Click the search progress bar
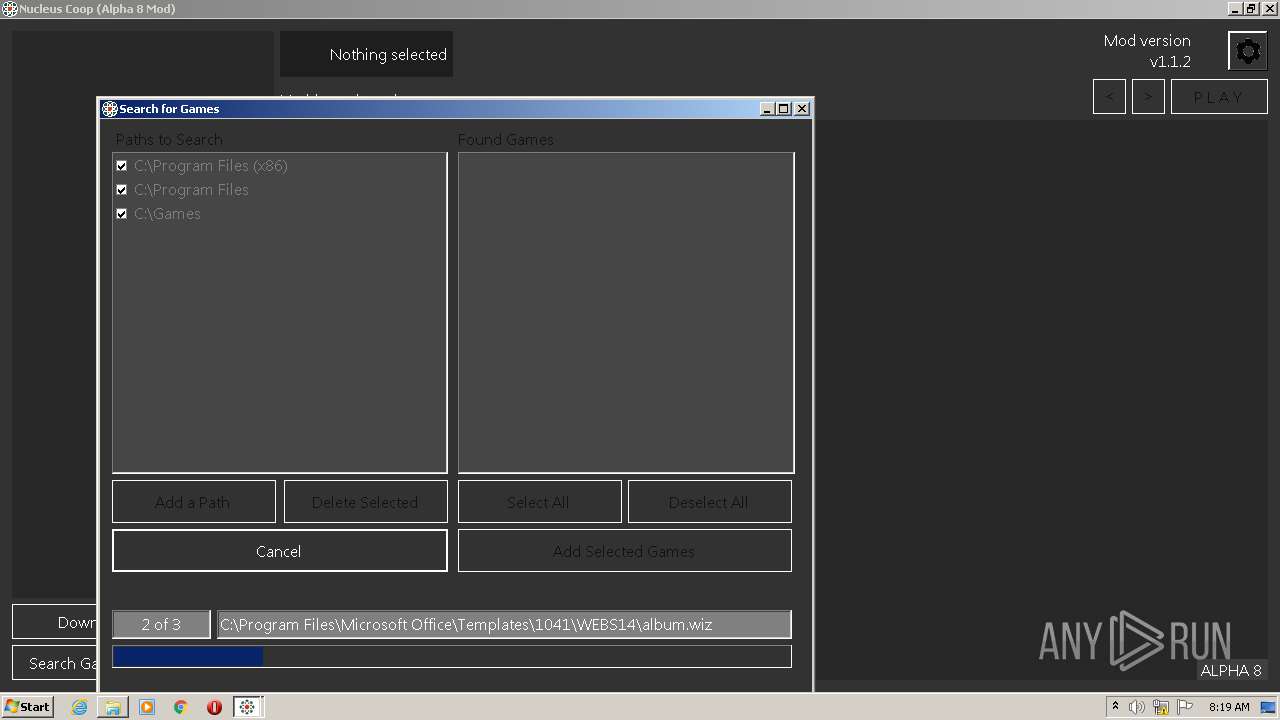Screen dimensions: 1280x720 click(x=452, y=656)
